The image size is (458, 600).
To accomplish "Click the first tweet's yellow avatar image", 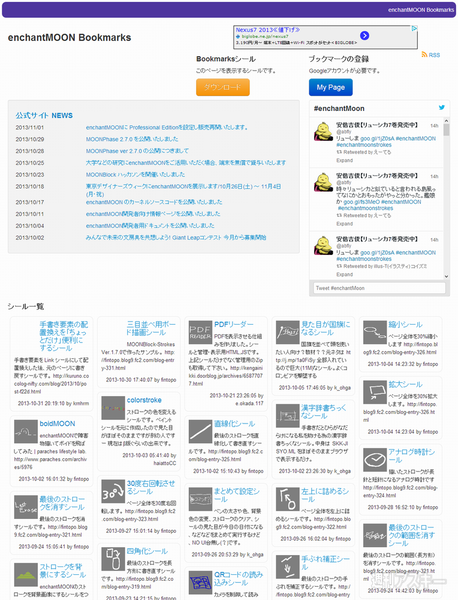I will click(x=323, y=131).
